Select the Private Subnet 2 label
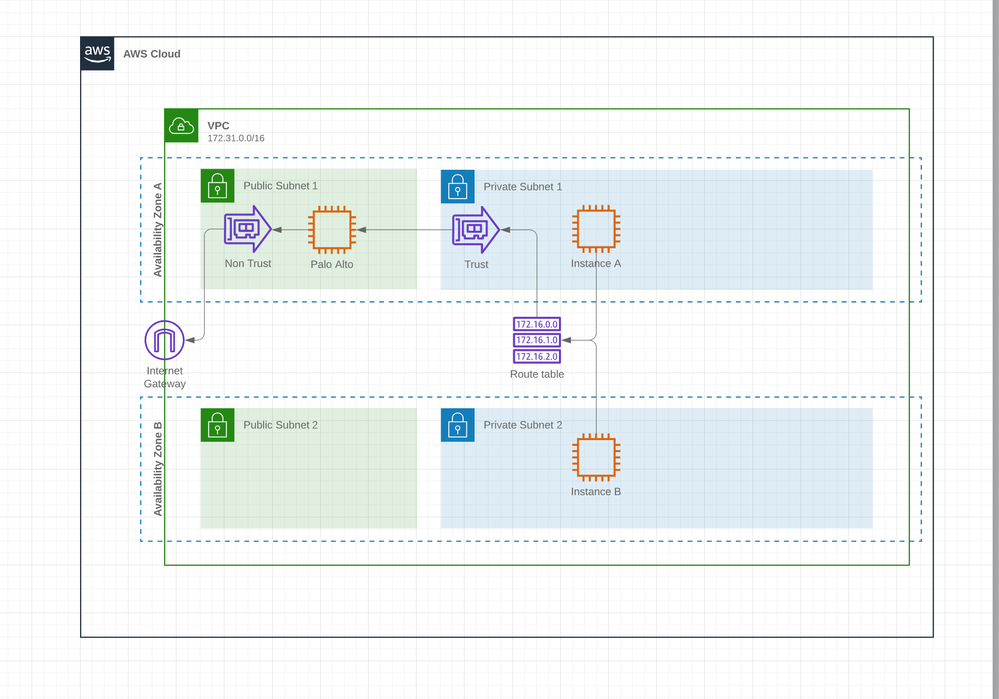Image resolution: width=999 pixels, height=699 pixels. (x=523, y=425)
